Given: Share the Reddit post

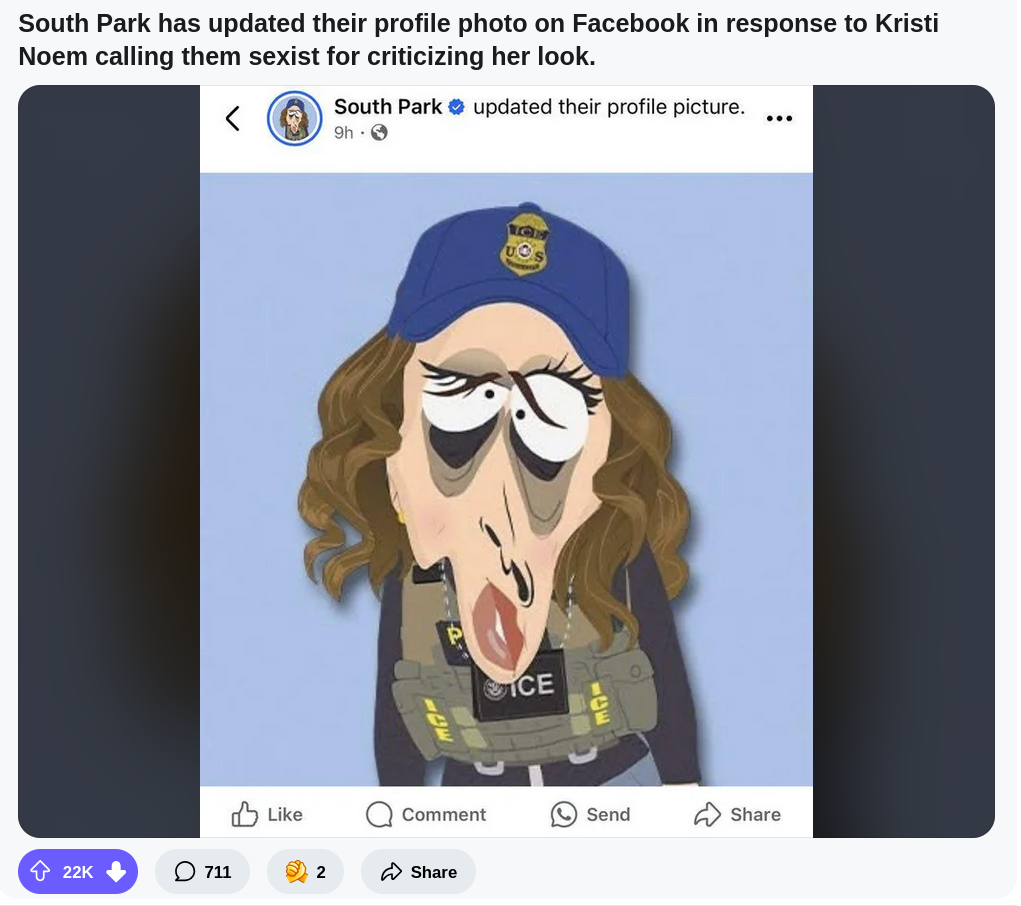Looking at the screenshot, I should 419,871.
